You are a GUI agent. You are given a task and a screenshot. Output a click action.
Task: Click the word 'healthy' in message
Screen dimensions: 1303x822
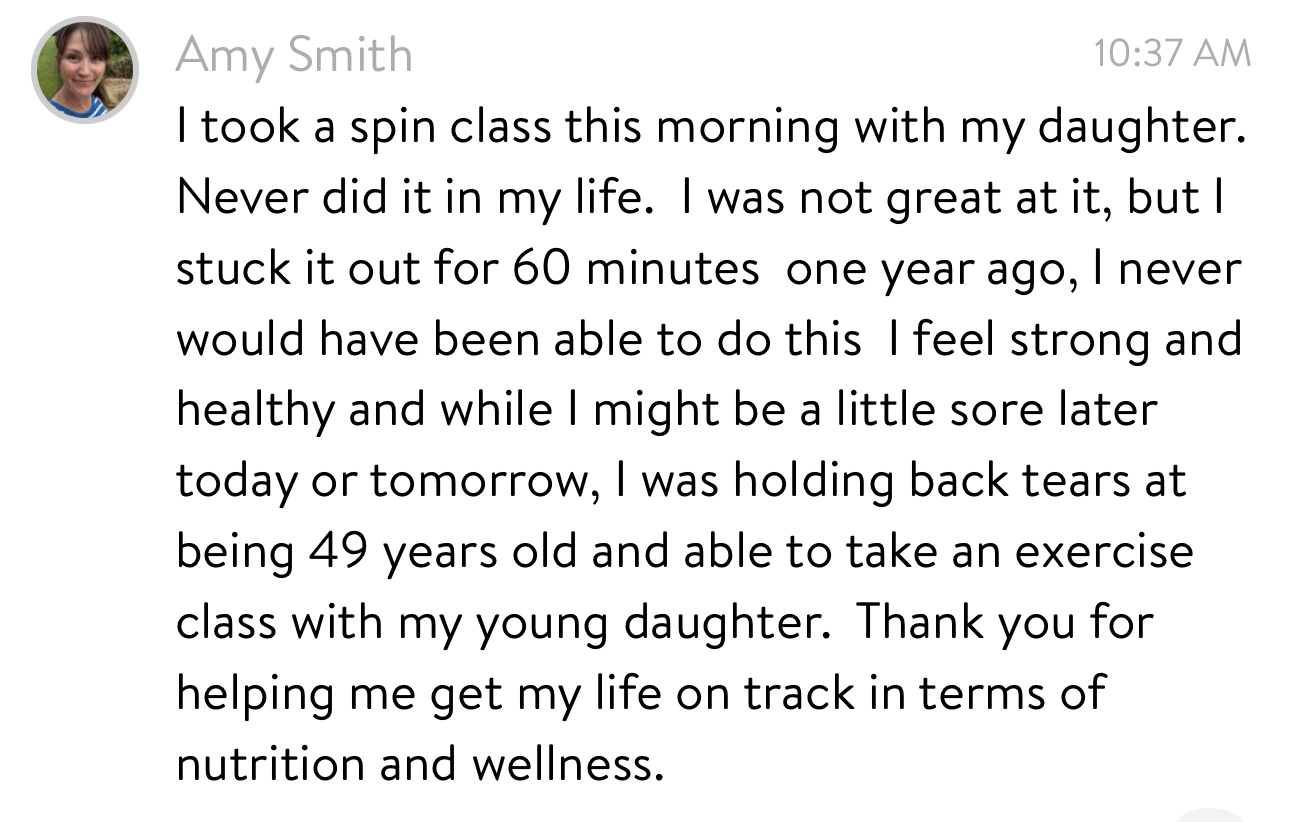coord(254,411)
